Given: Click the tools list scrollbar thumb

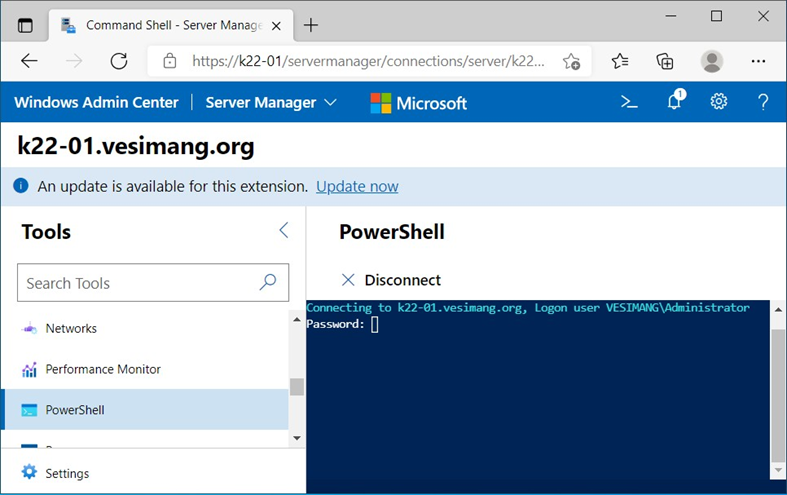Looking at the screenshot, I should click(297, 387).
